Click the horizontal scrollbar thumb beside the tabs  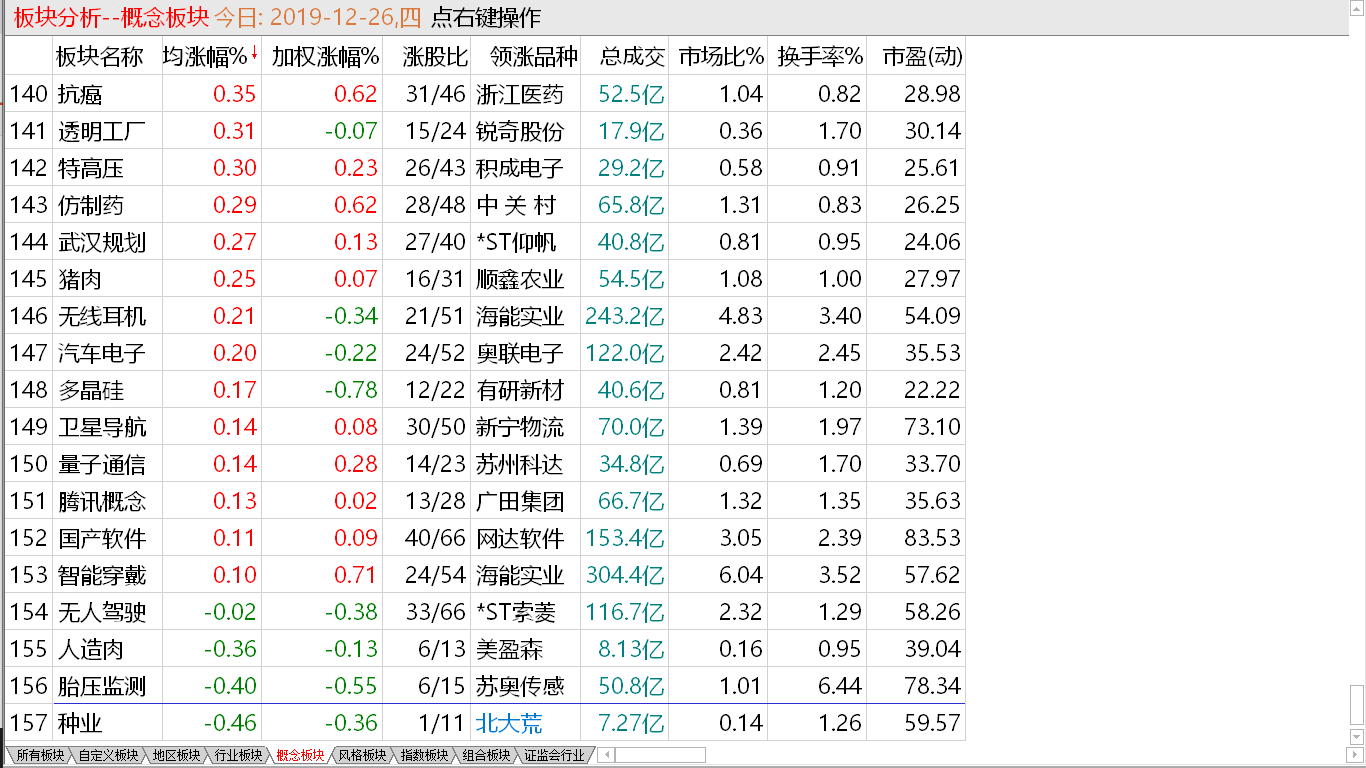tap(659, 755)
